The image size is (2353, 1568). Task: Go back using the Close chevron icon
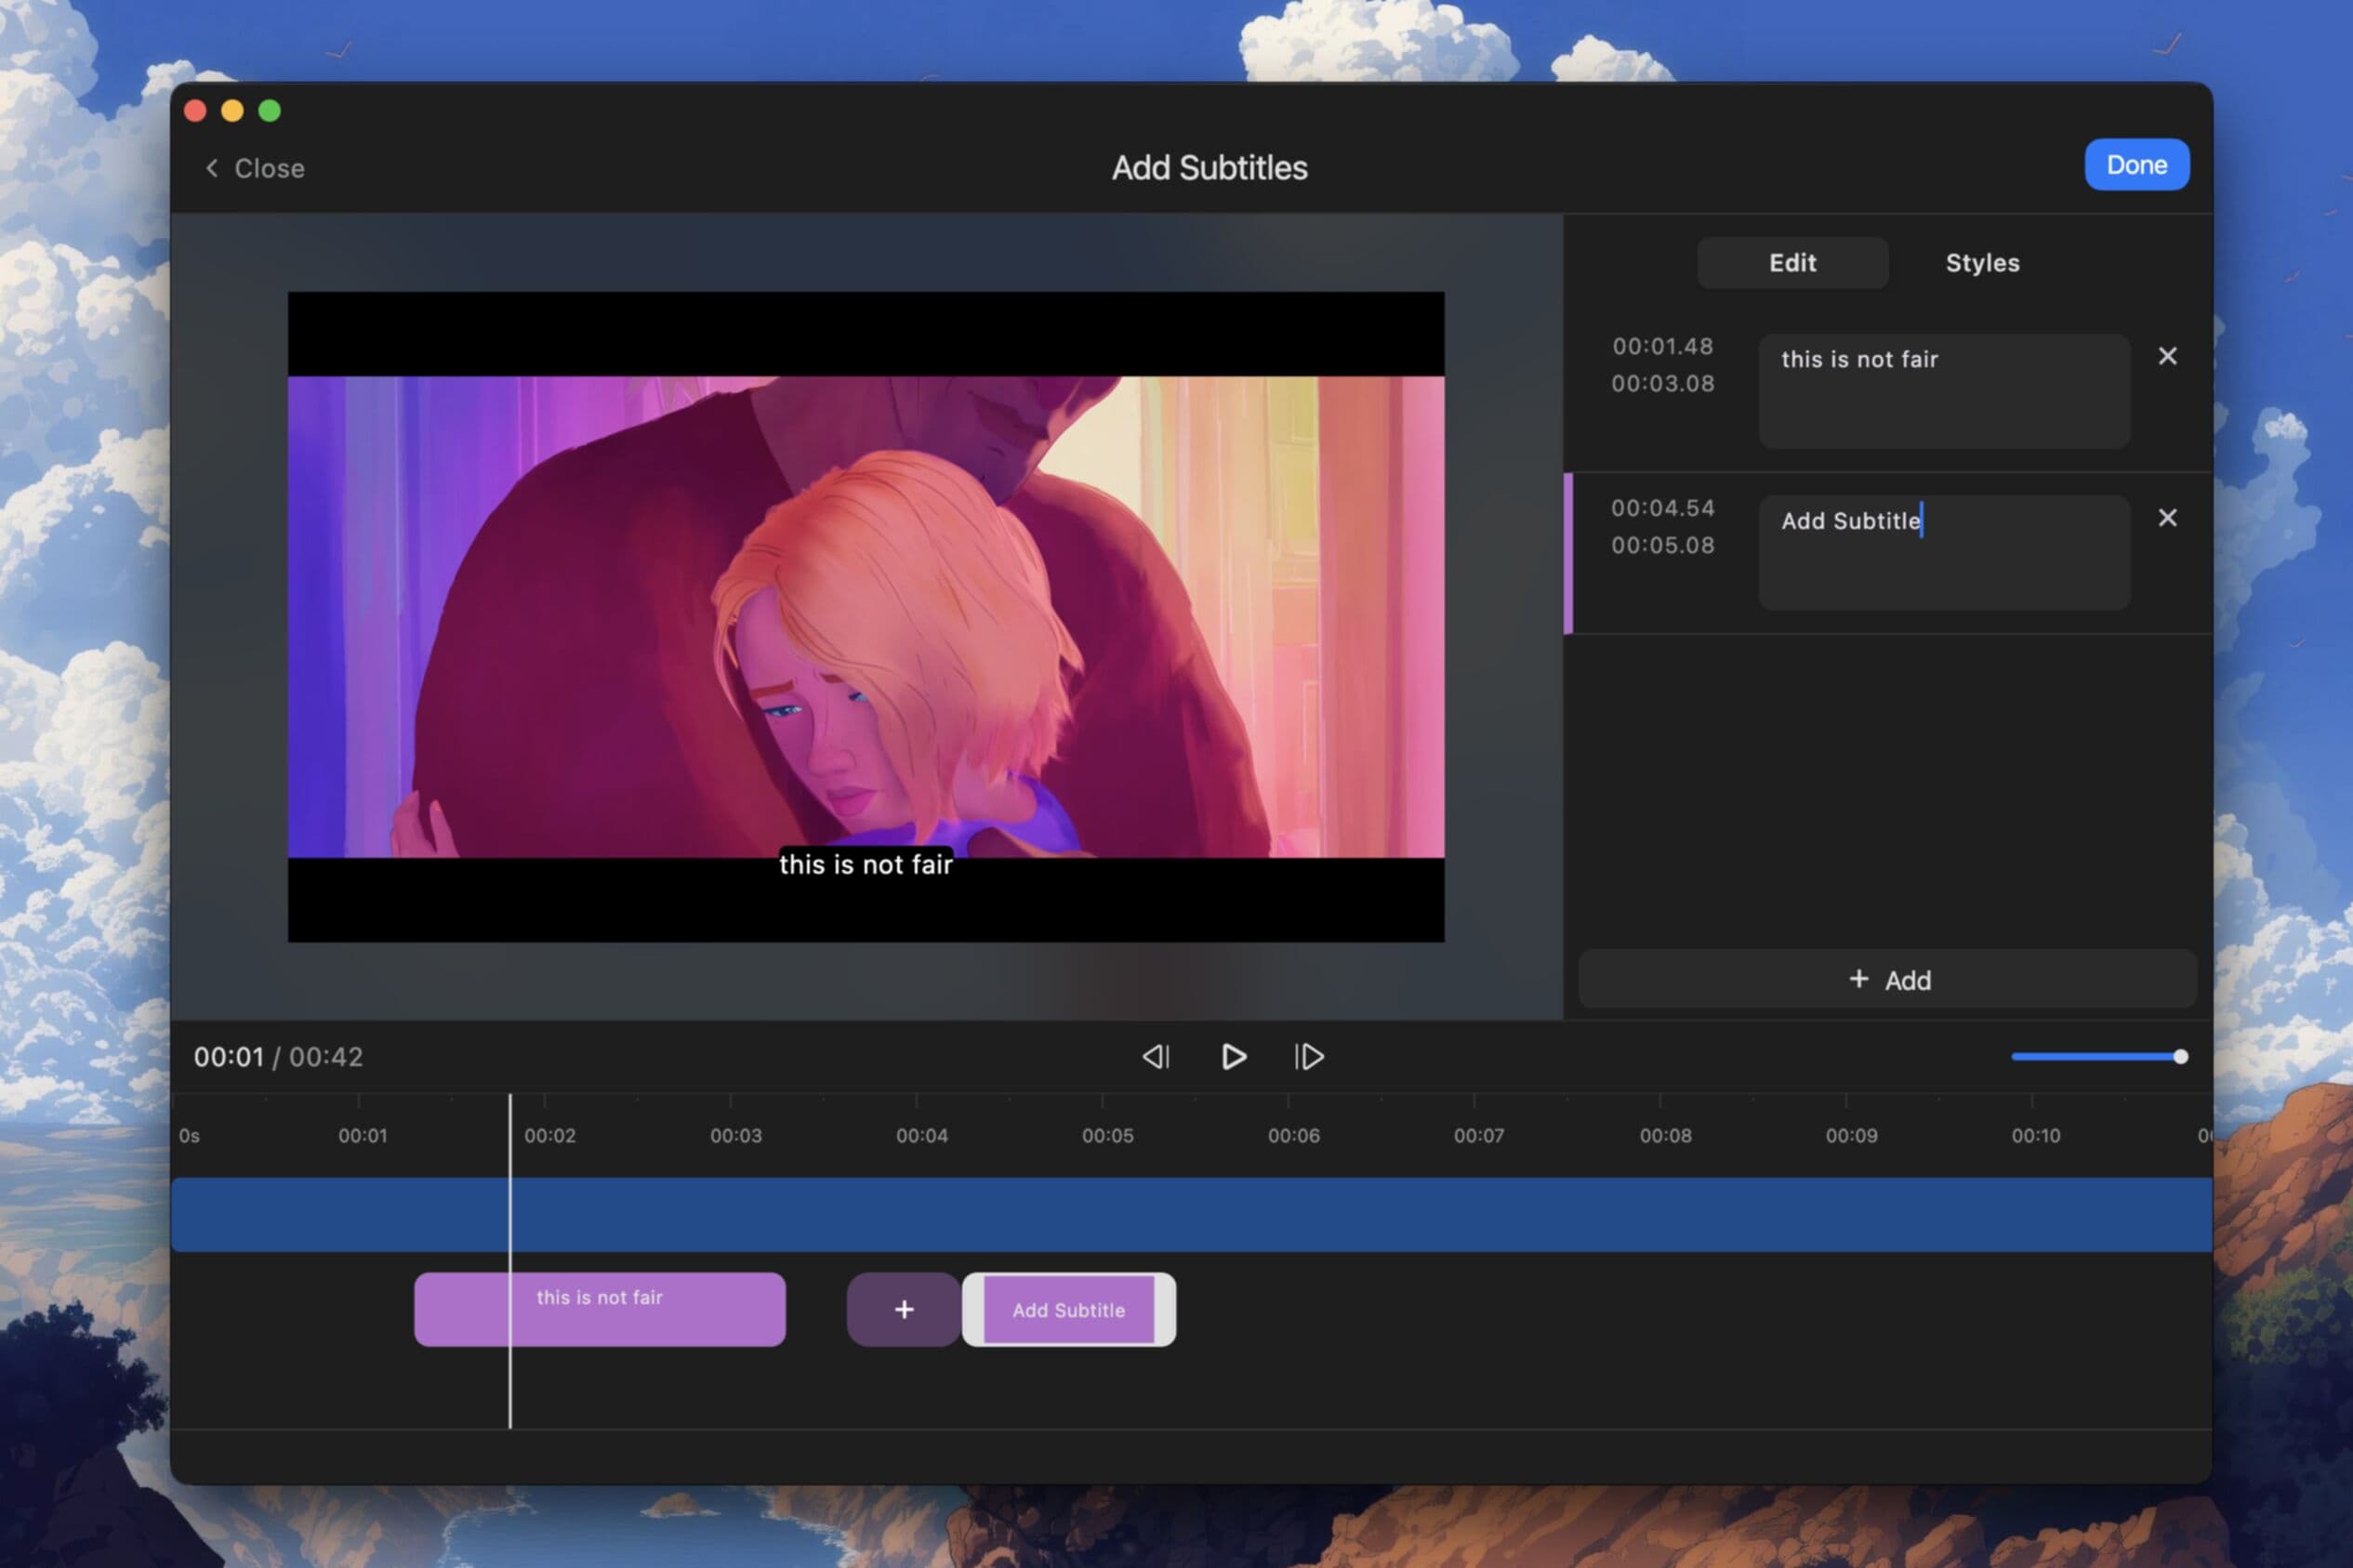(x=211, y=168)
